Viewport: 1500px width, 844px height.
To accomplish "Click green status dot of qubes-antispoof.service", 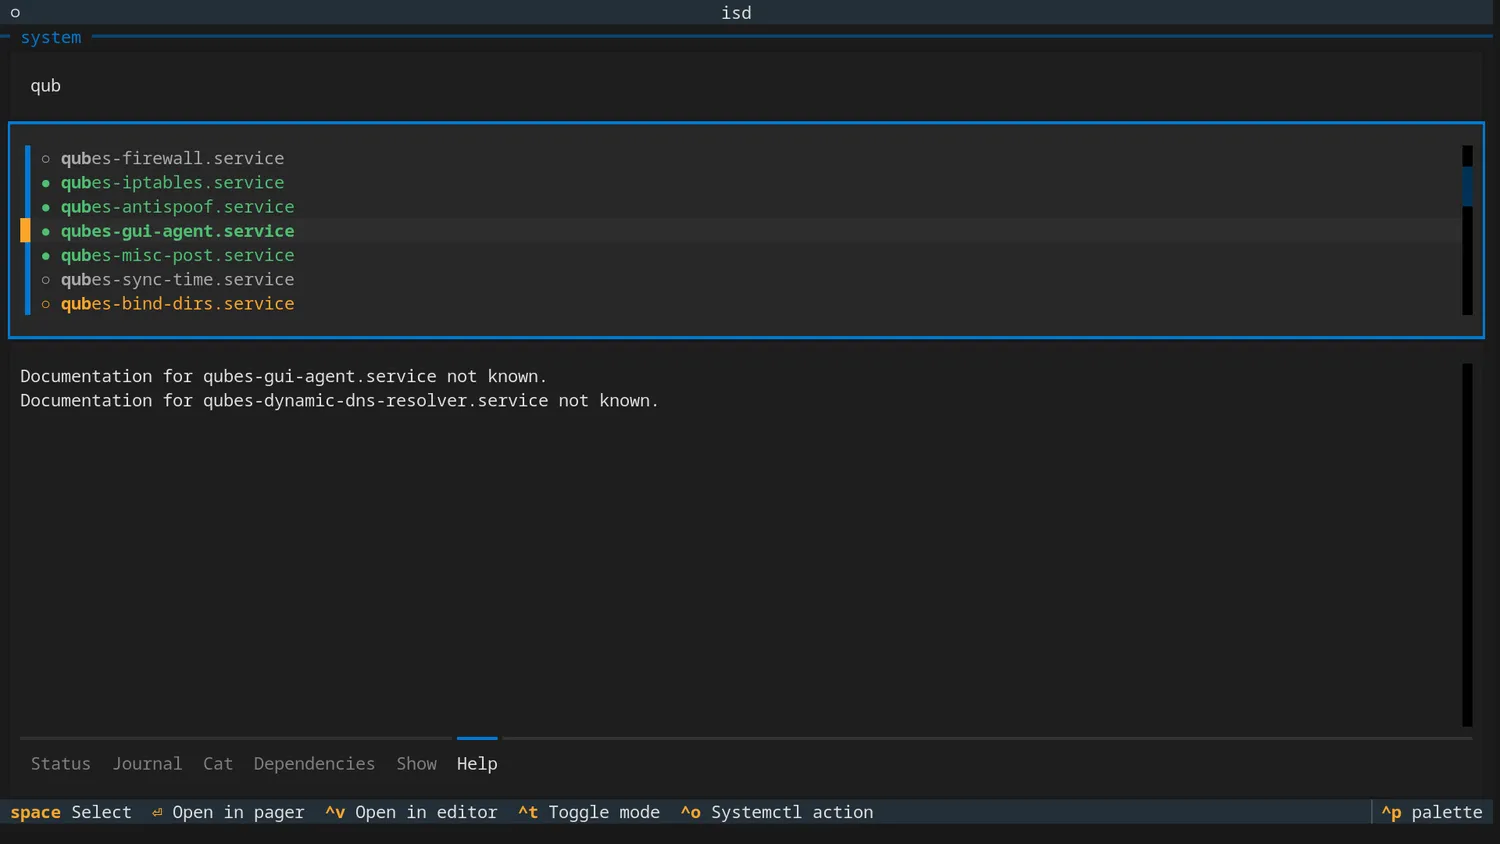I will point(46,207).
